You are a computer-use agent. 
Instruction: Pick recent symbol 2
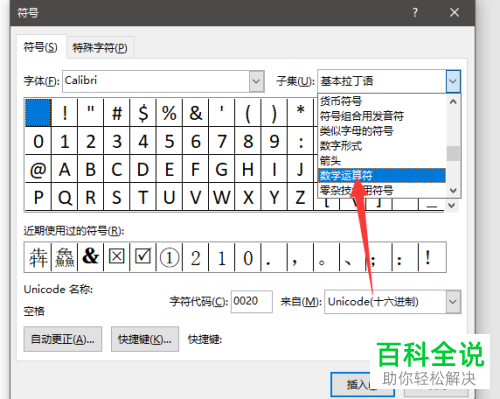coord(196,257)
